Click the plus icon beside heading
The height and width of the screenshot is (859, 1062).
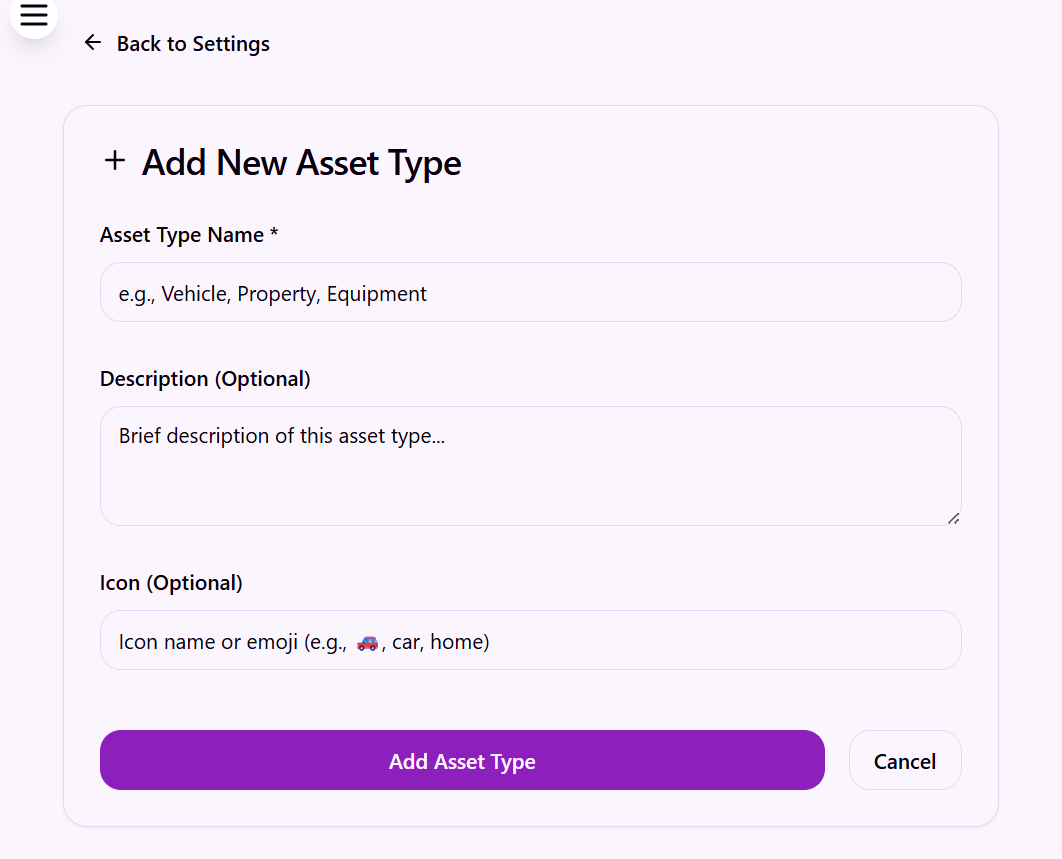point(115,161)
